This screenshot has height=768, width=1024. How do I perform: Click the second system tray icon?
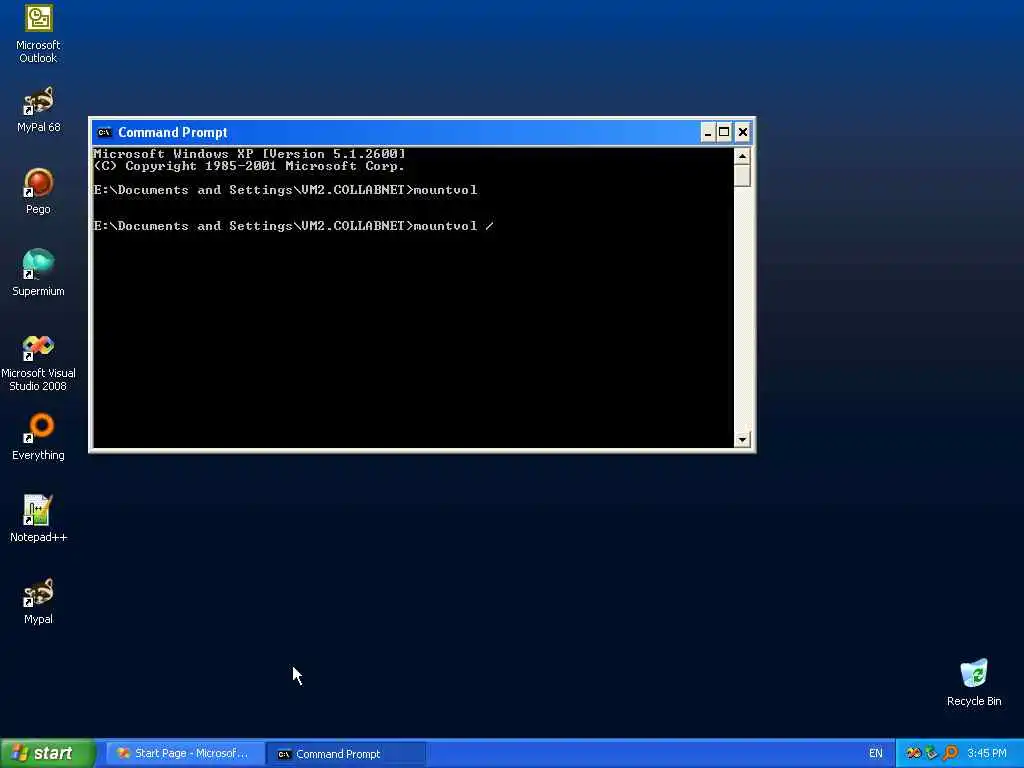[931, 754]
